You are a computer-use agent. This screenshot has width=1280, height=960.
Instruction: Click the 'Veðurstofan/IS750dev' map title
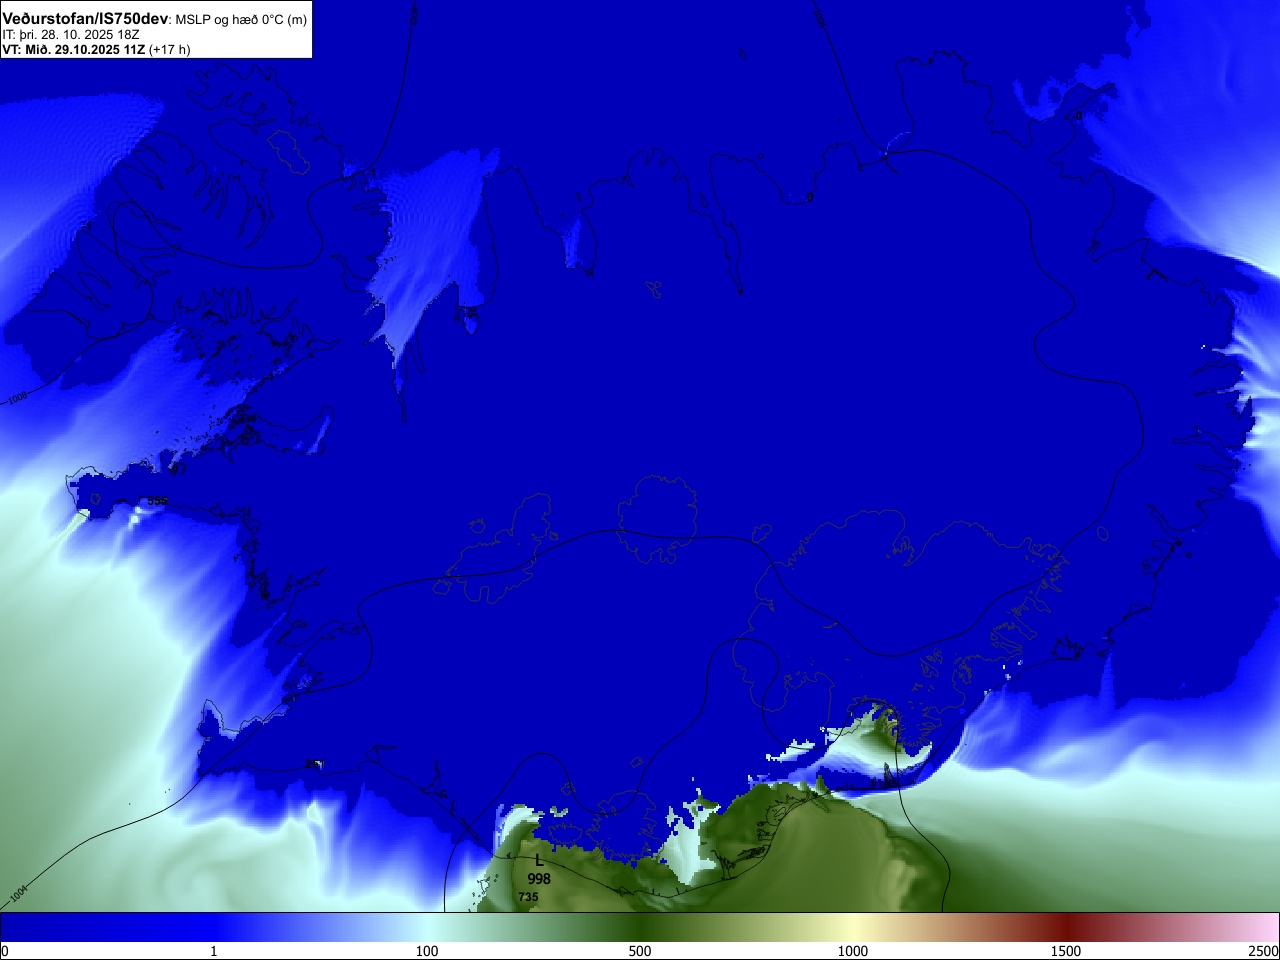tap(85, 19)
